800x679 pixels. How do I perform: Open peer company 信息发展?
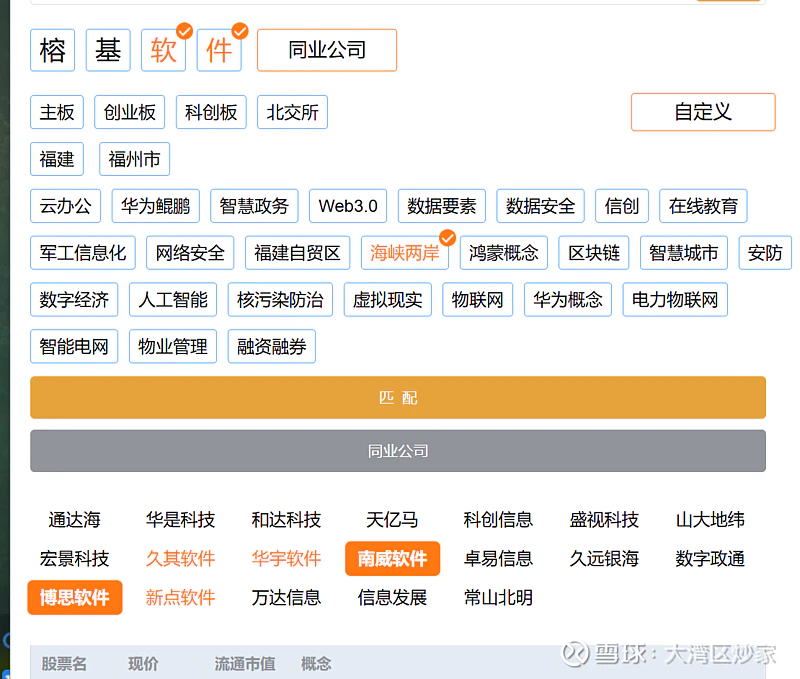pos(392,597)
